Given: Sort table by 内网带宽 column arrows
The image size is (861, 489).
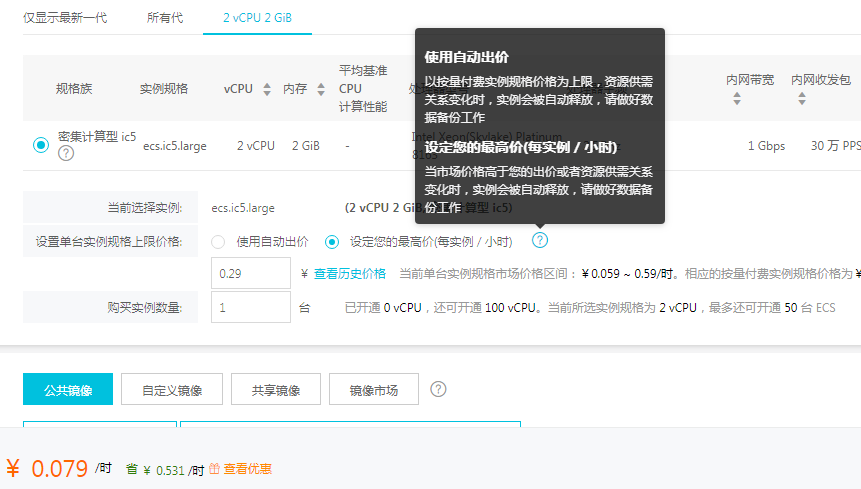Looking at the screenshot, I should [x=737, y=99].
